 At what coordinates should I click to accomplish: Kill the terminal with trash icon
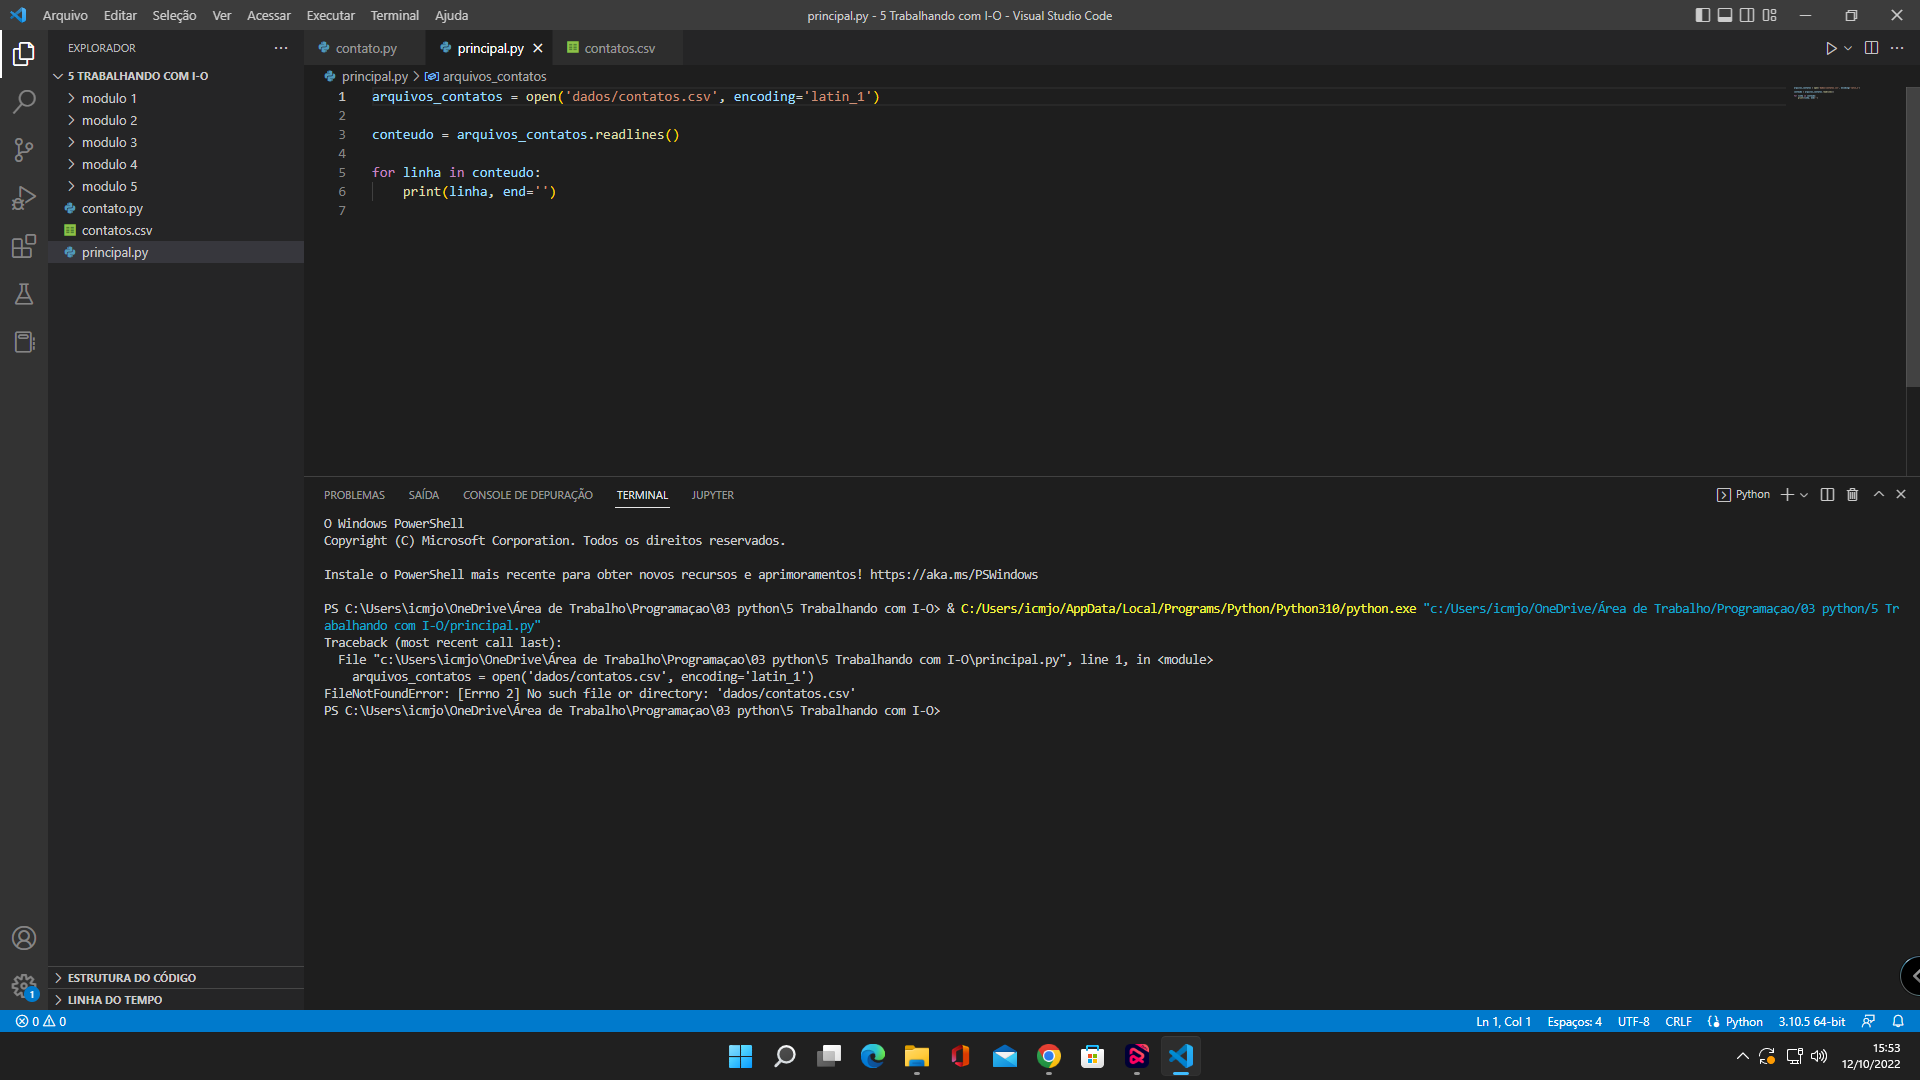tap(1852, 495)
